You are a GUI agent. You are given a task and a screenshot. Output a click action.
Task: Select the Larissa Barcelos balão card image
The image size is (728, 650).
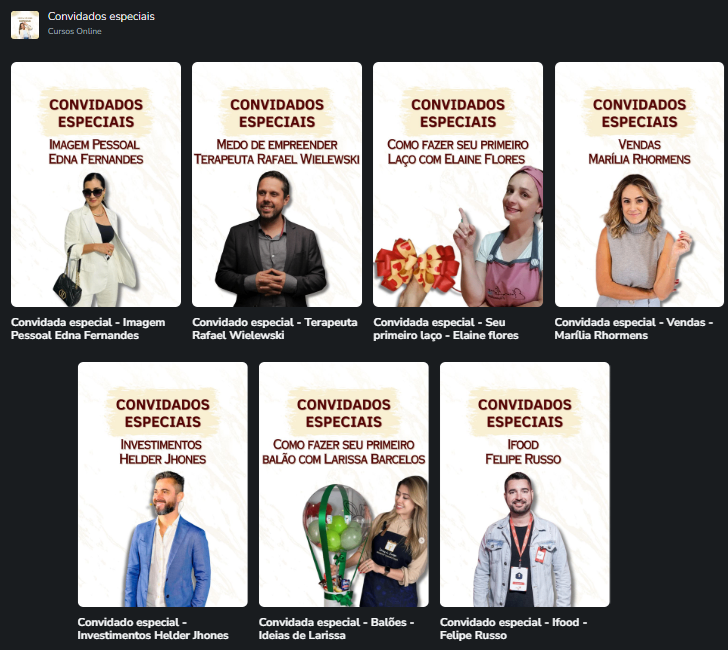coord(344,484)
